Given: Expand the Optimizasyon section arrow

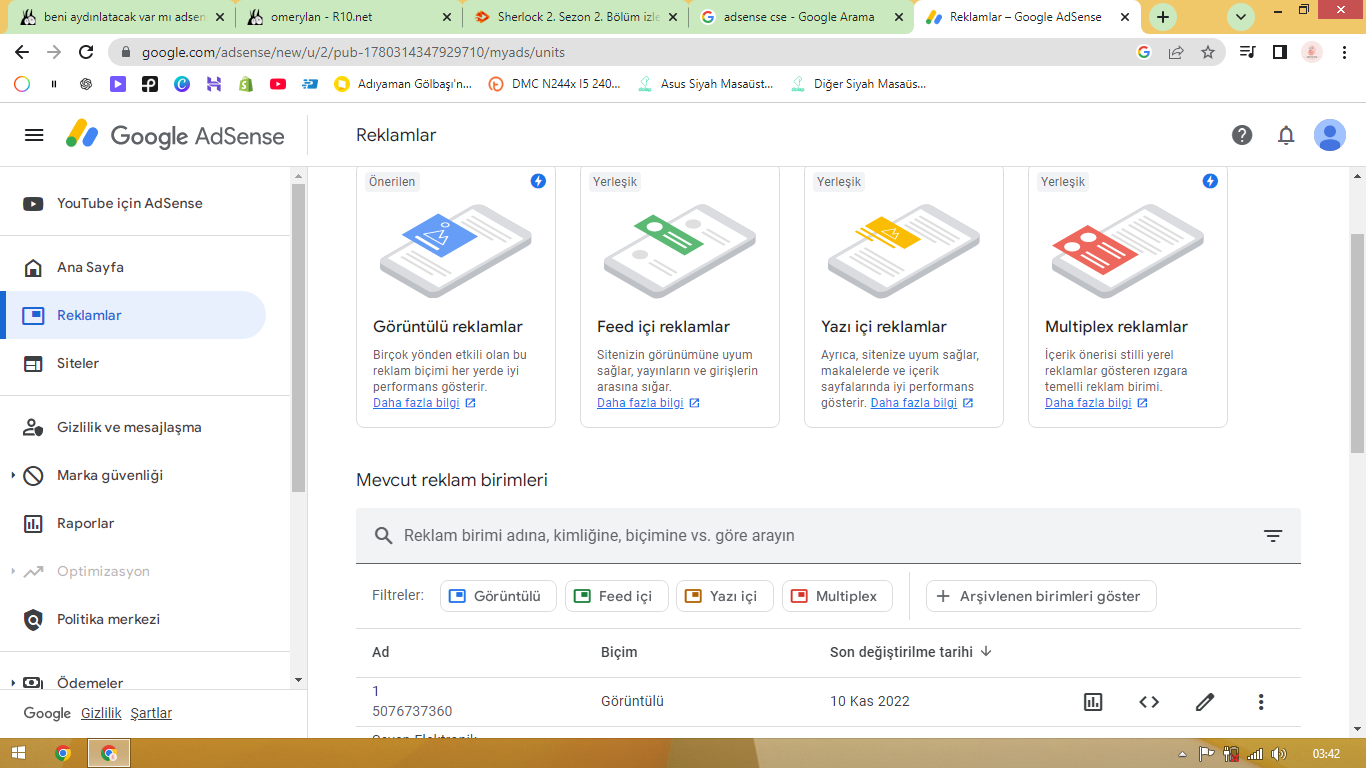Looking at the screenshot, I should pyautogui.click(x=13, y=571).
